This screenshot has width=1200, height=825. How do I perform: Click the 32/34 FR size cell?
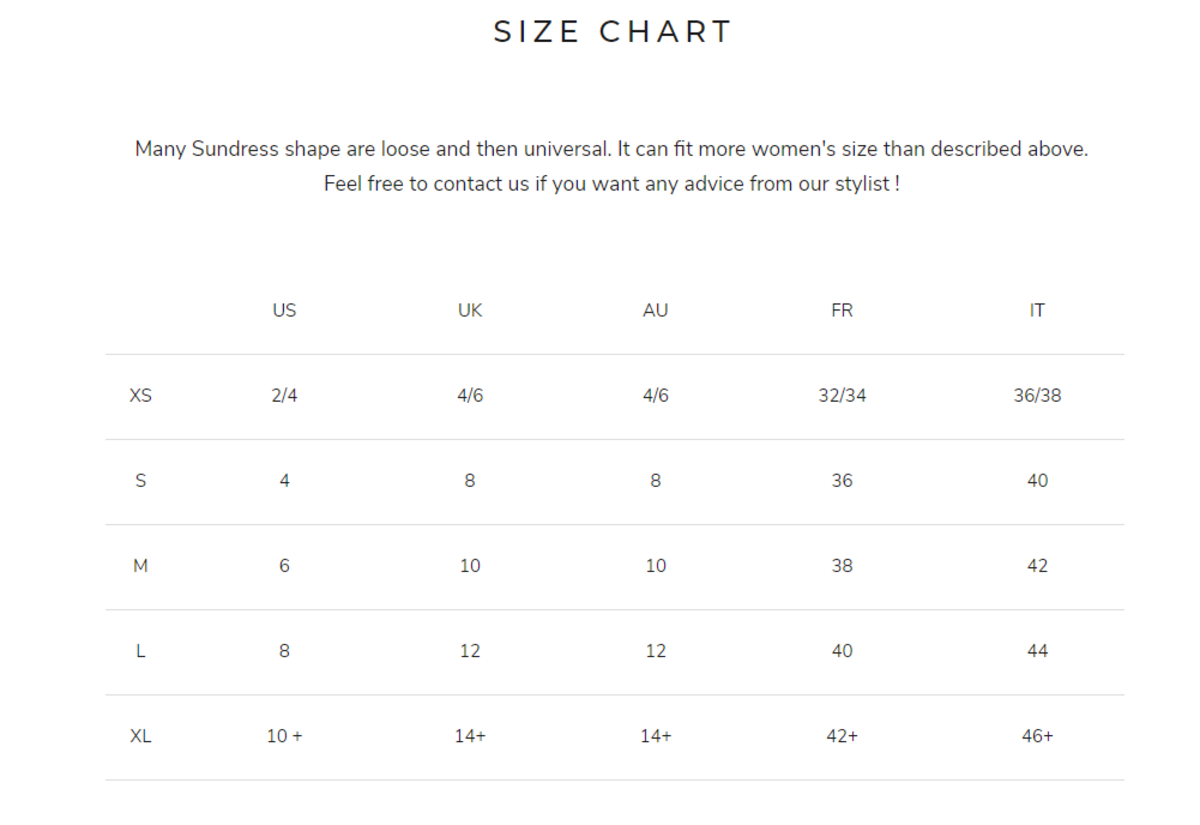pyautogui.click(x=842, y=395)
